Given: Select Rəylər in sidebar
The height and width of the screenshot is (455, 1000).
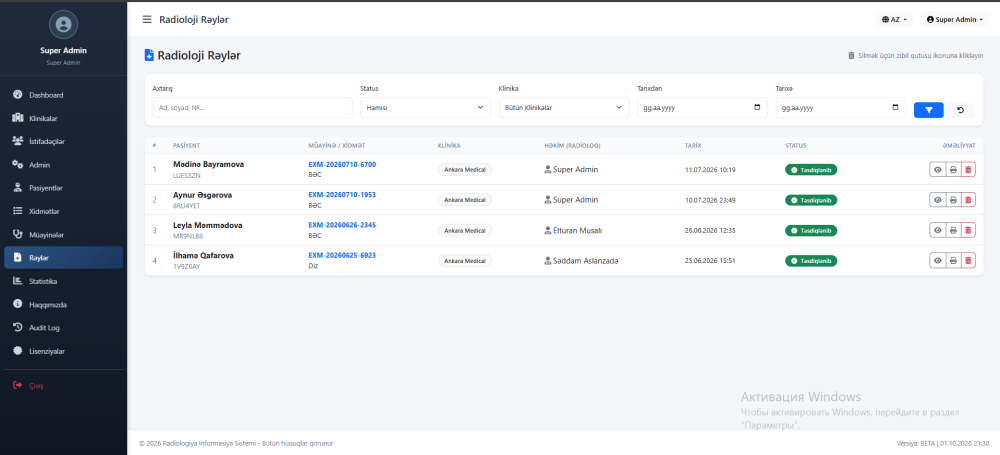Looking at the screenshot, I should (63, 258).
